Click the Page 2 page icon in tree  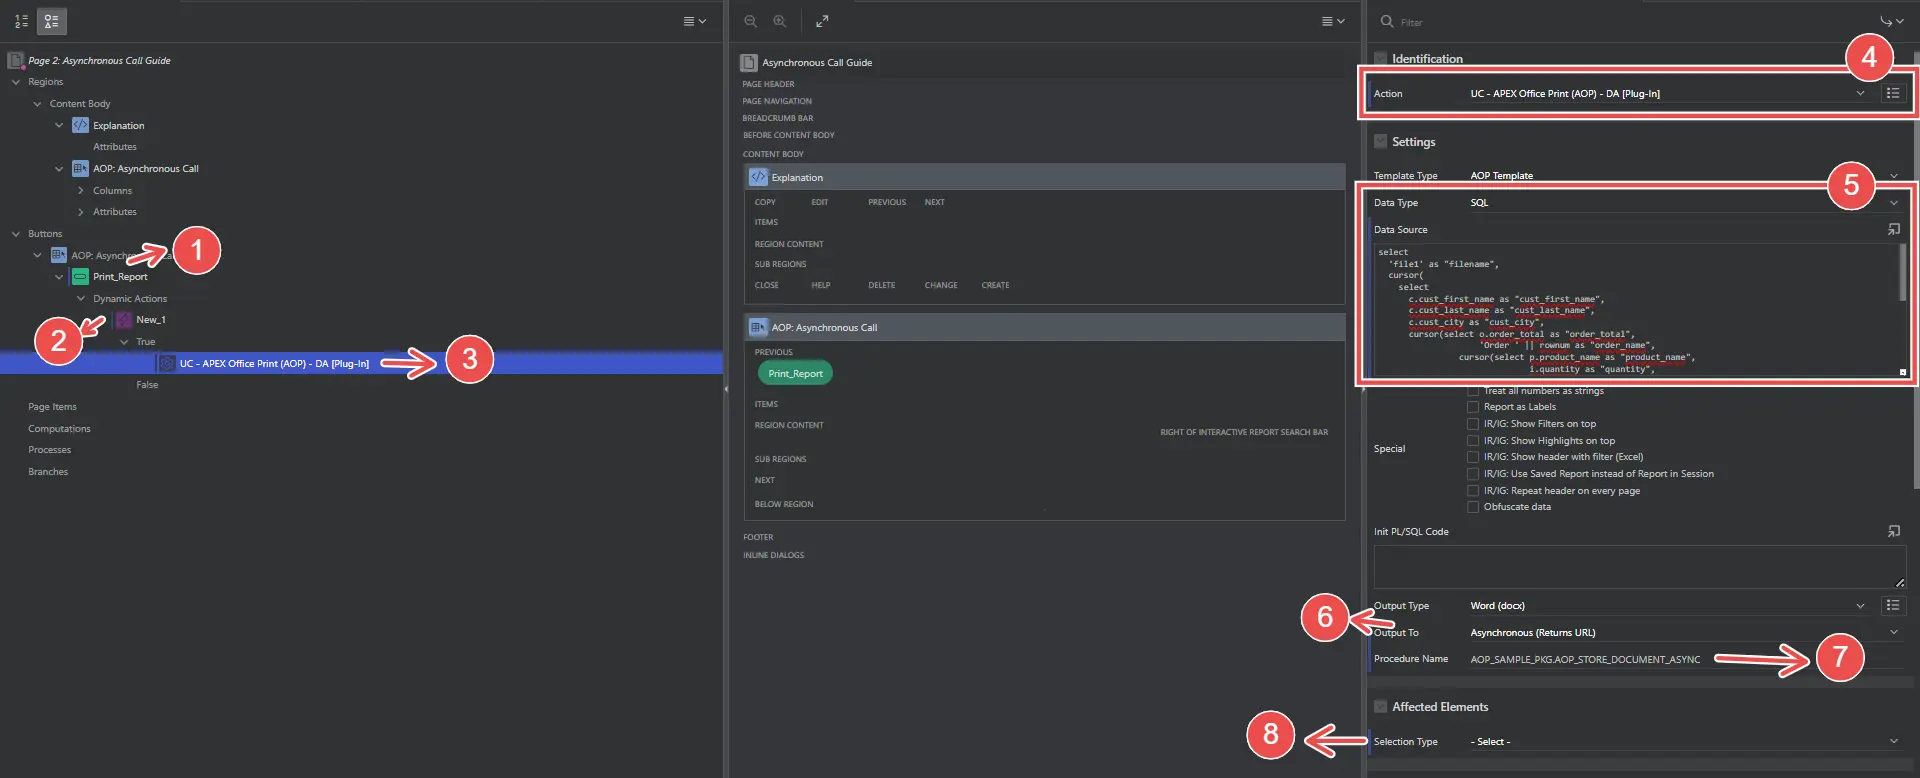(x=16, y=60)
